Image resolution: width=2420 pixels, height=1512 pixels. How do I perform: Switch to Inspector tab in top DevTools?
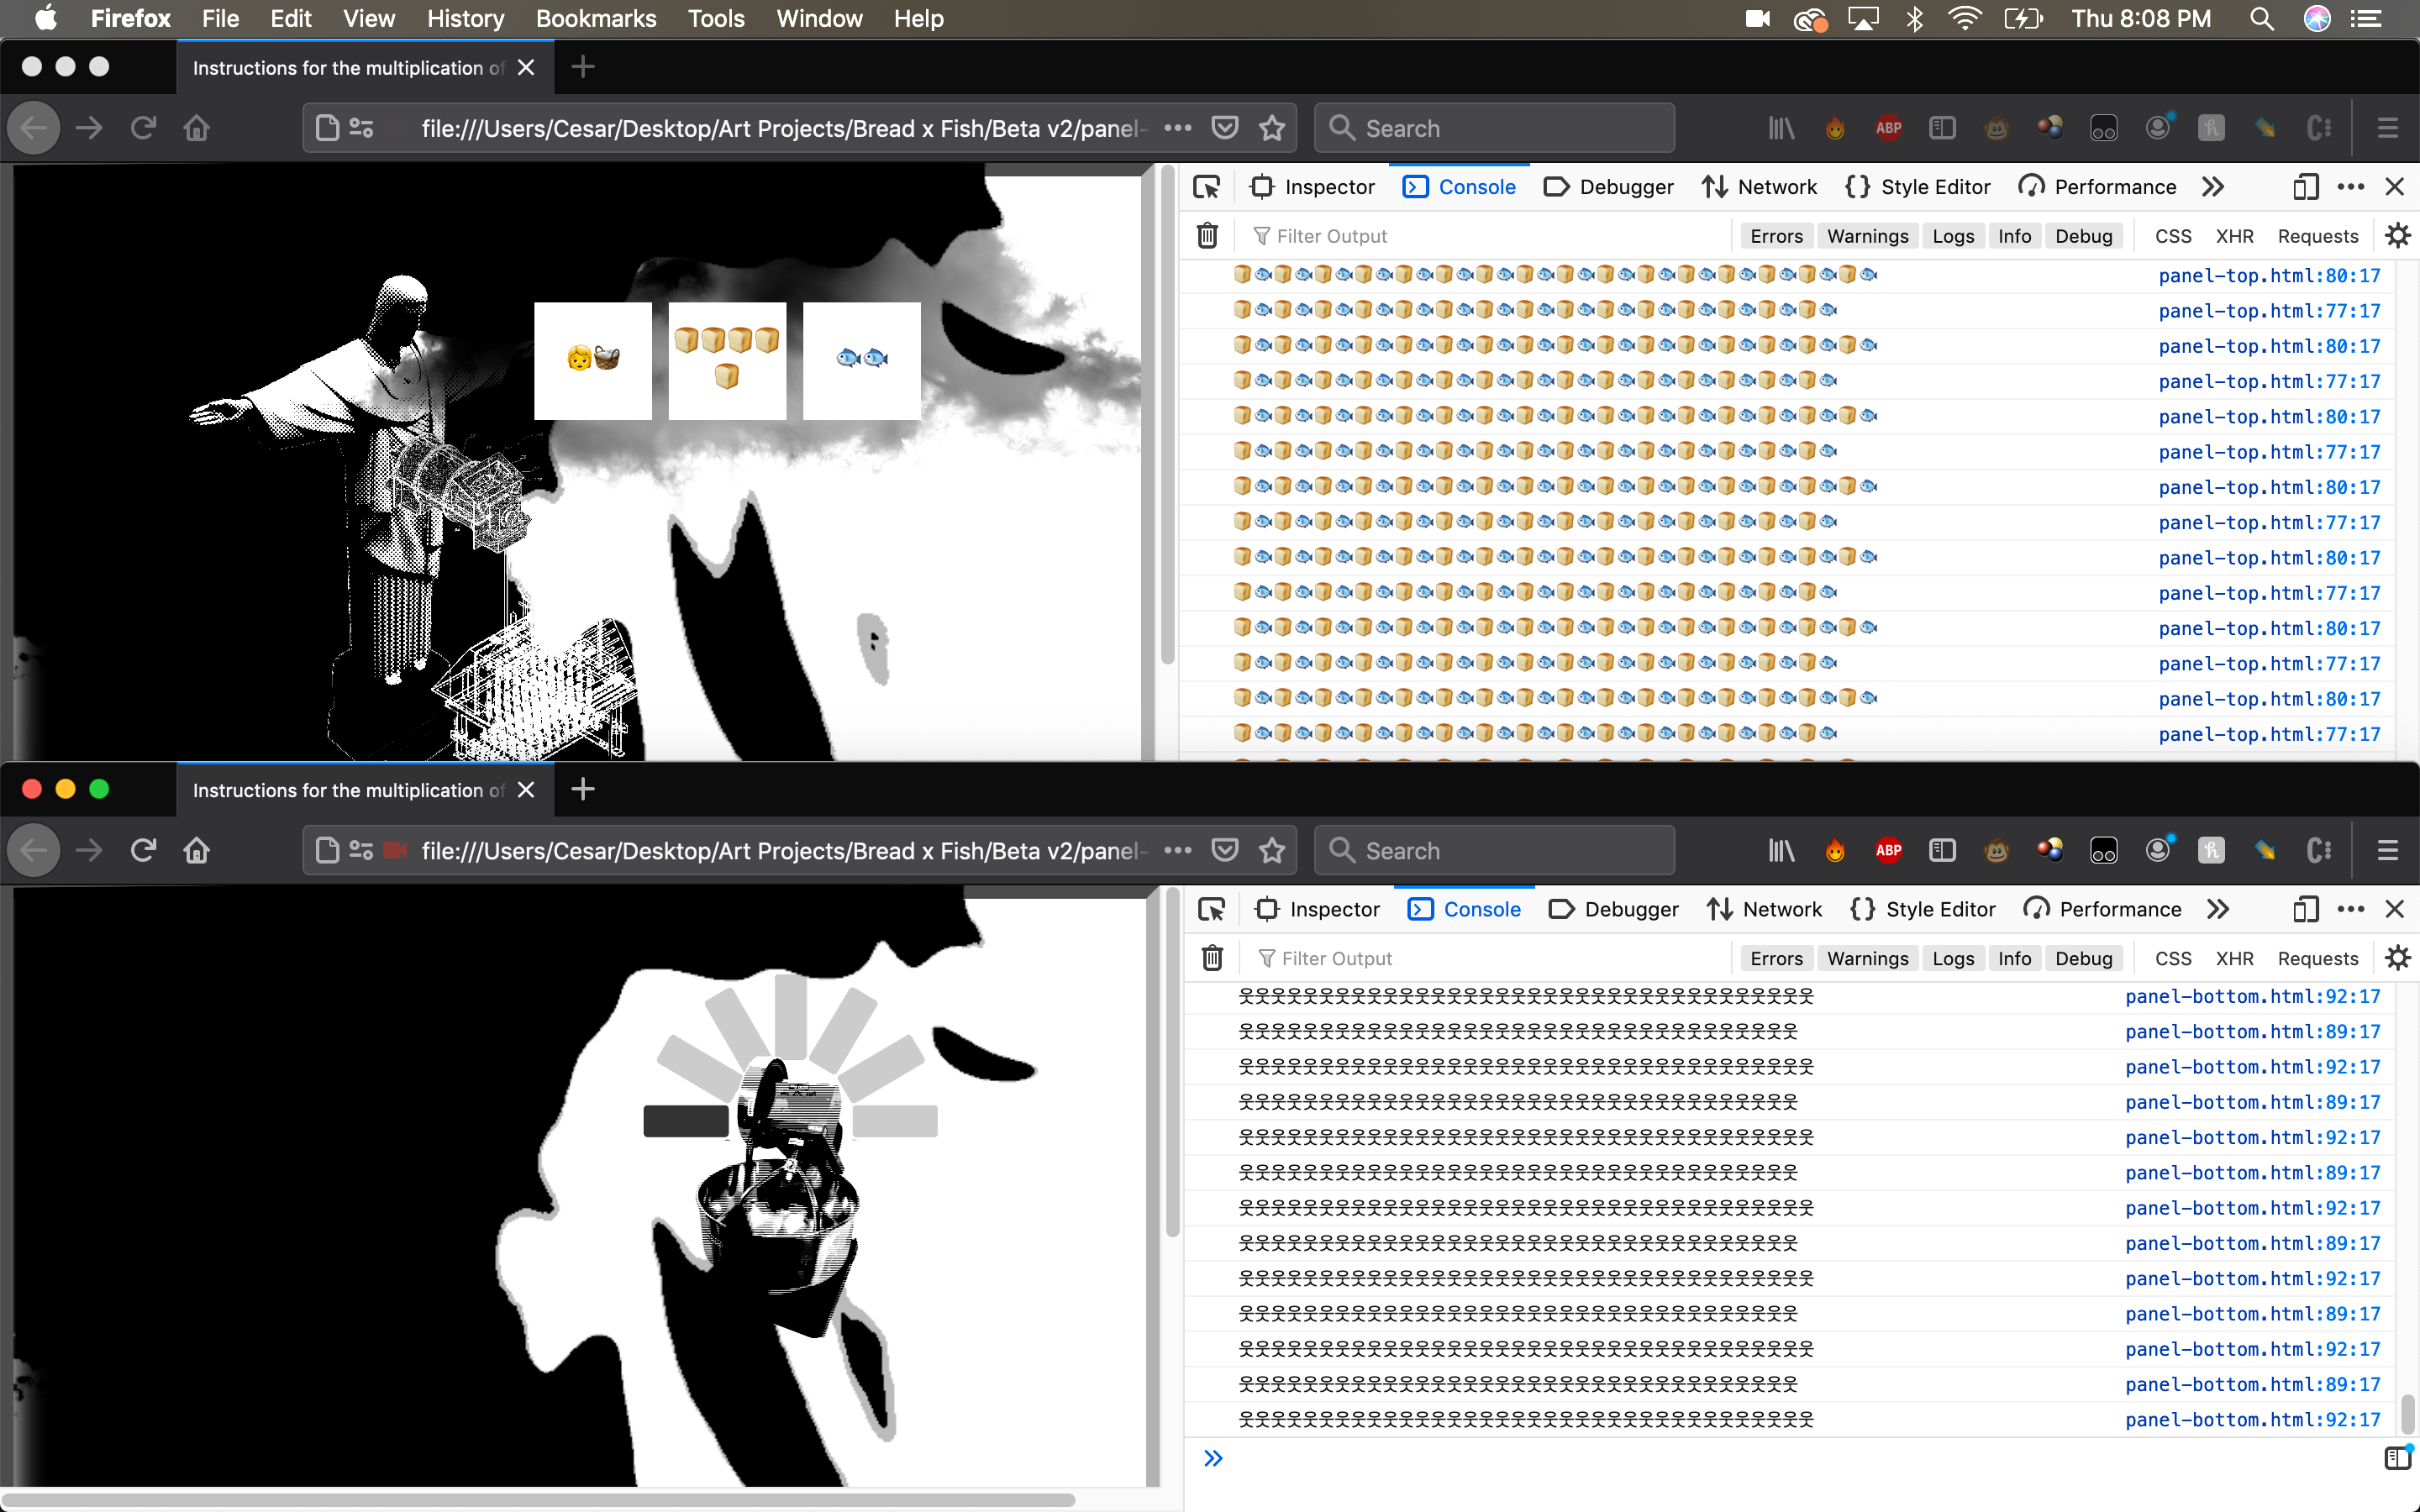1312,187
